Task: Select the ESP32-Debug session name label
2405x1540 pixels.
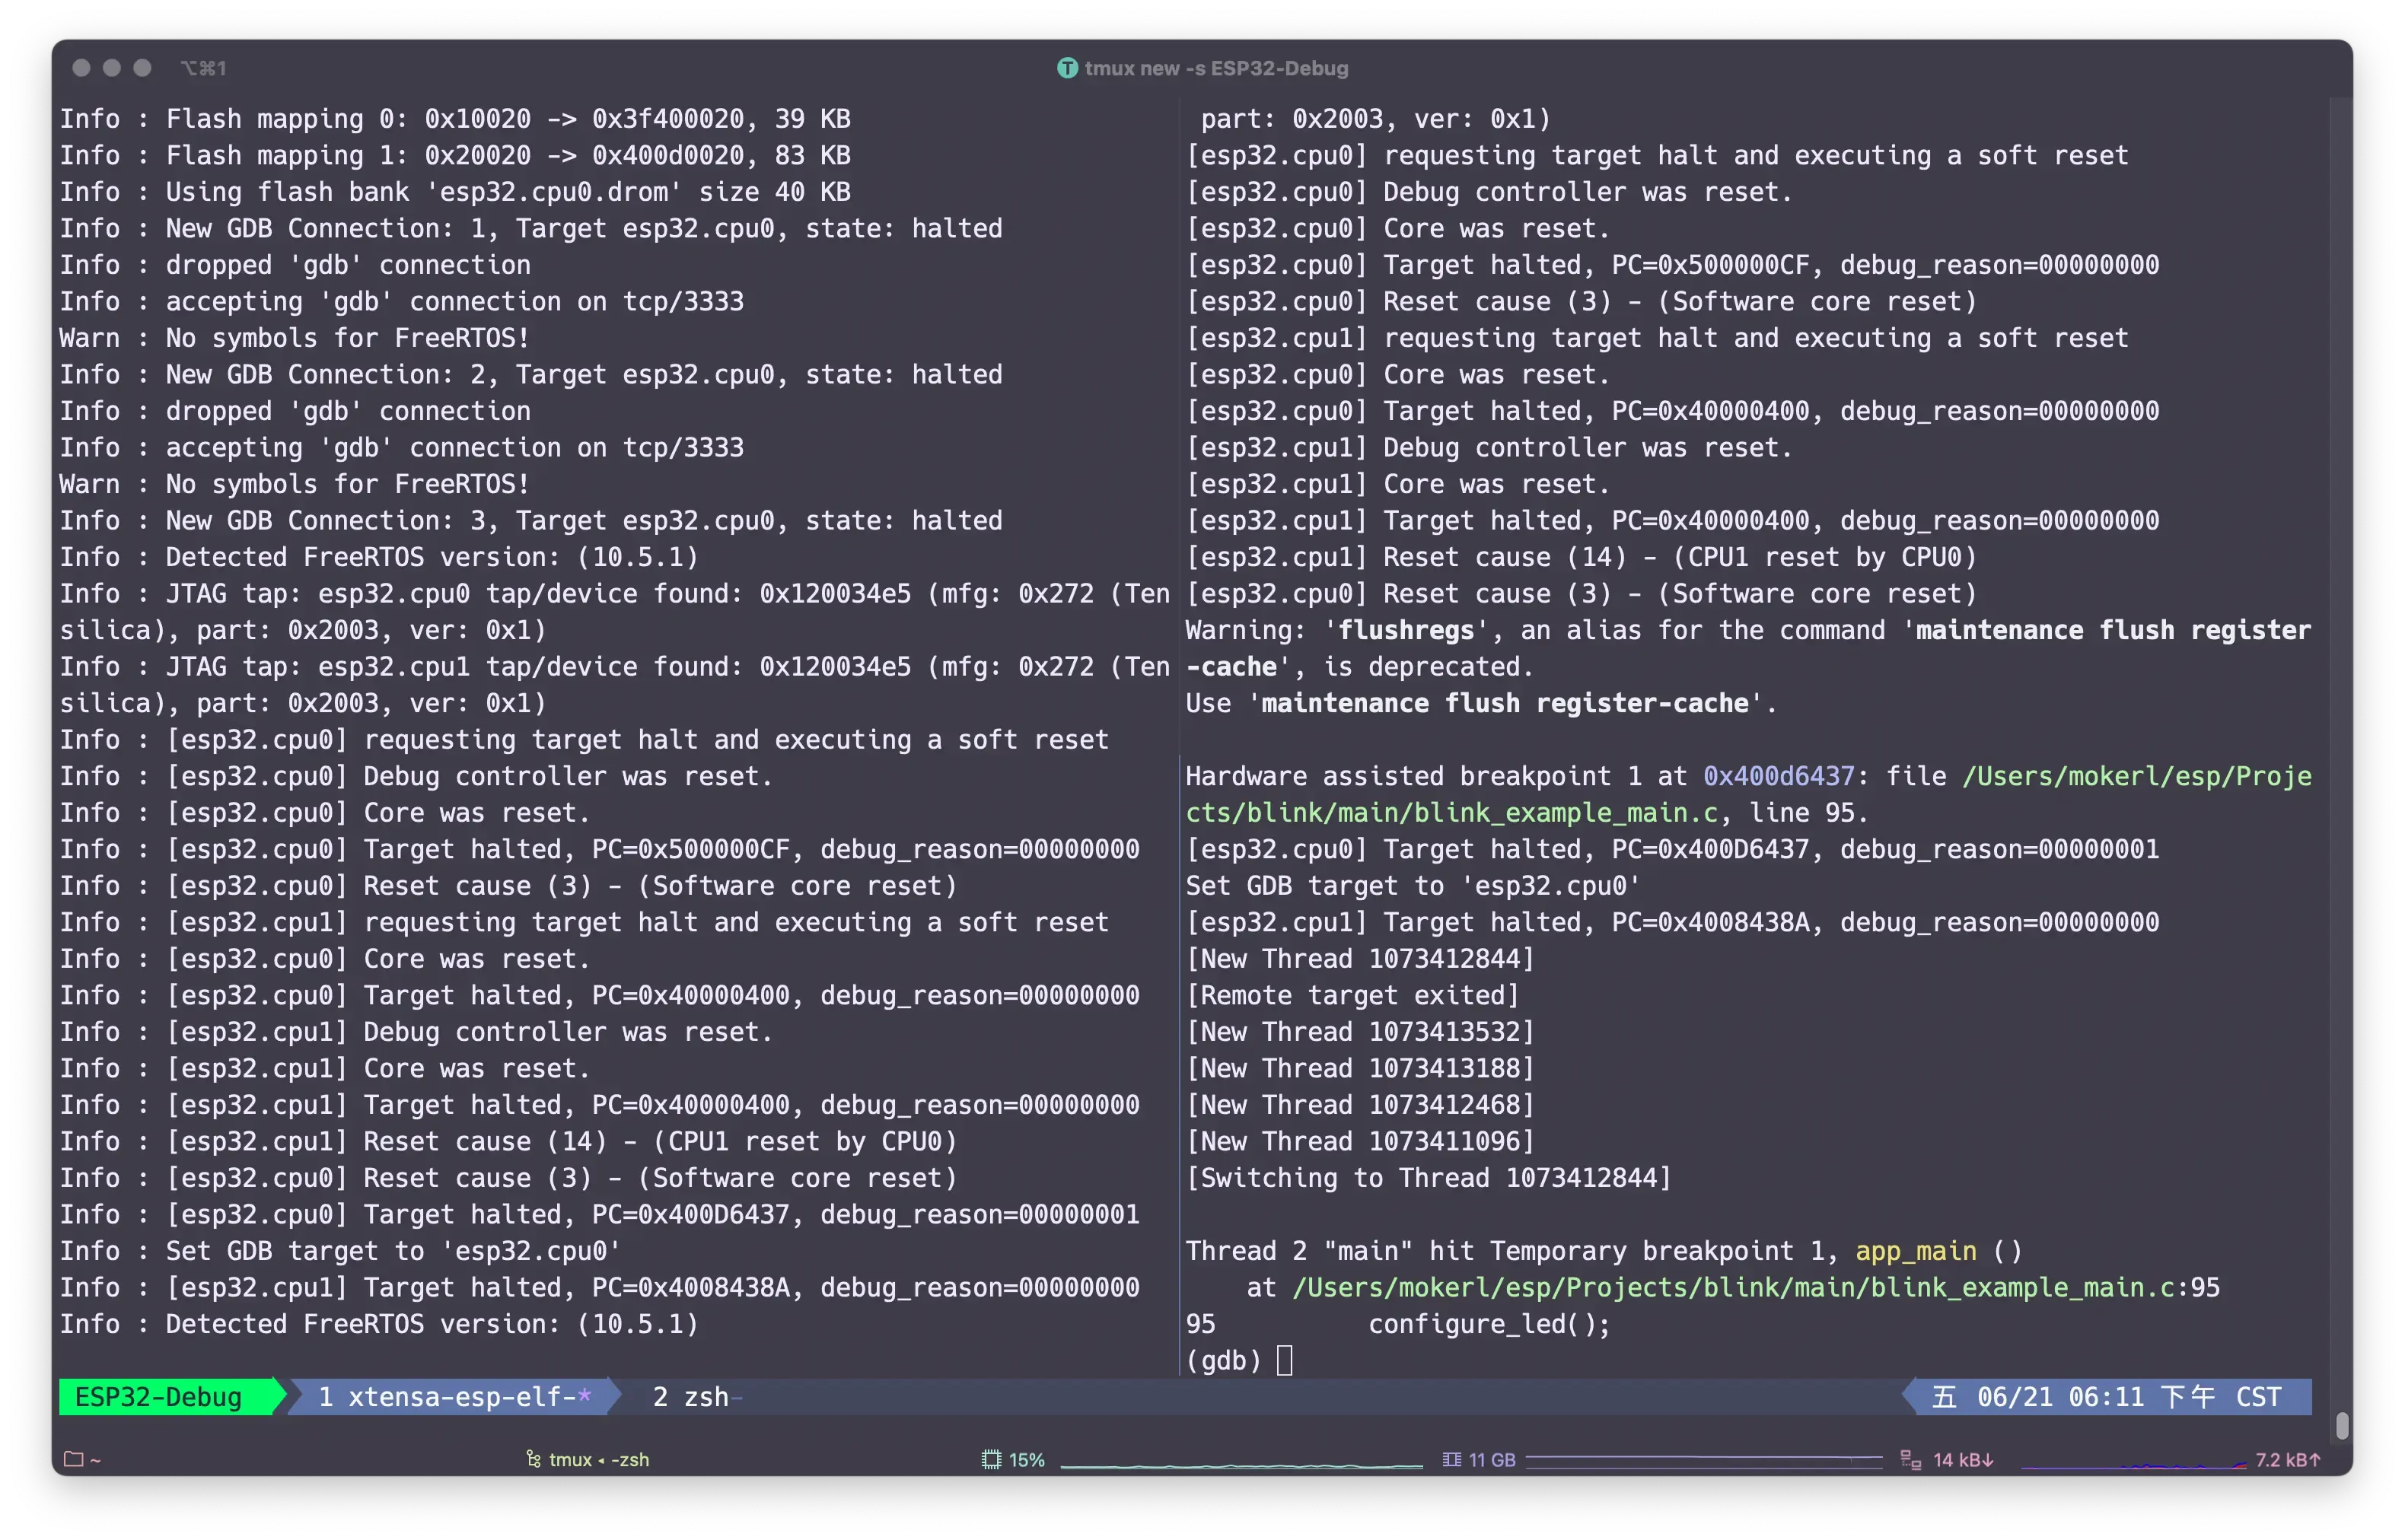Action: tap(160, 1397)
